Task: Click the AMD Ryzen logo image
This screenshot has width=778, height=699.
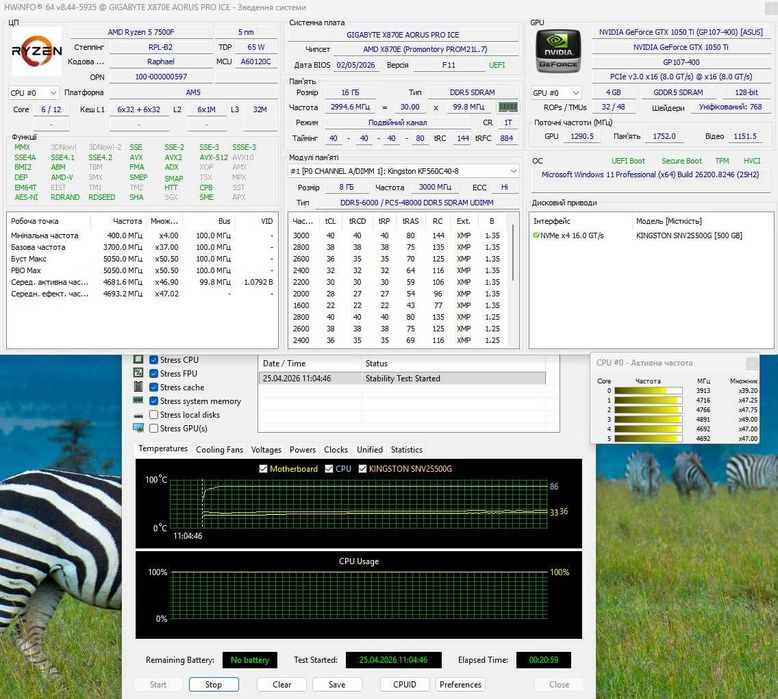Action: pyautogui.click(x=37, y=51)
